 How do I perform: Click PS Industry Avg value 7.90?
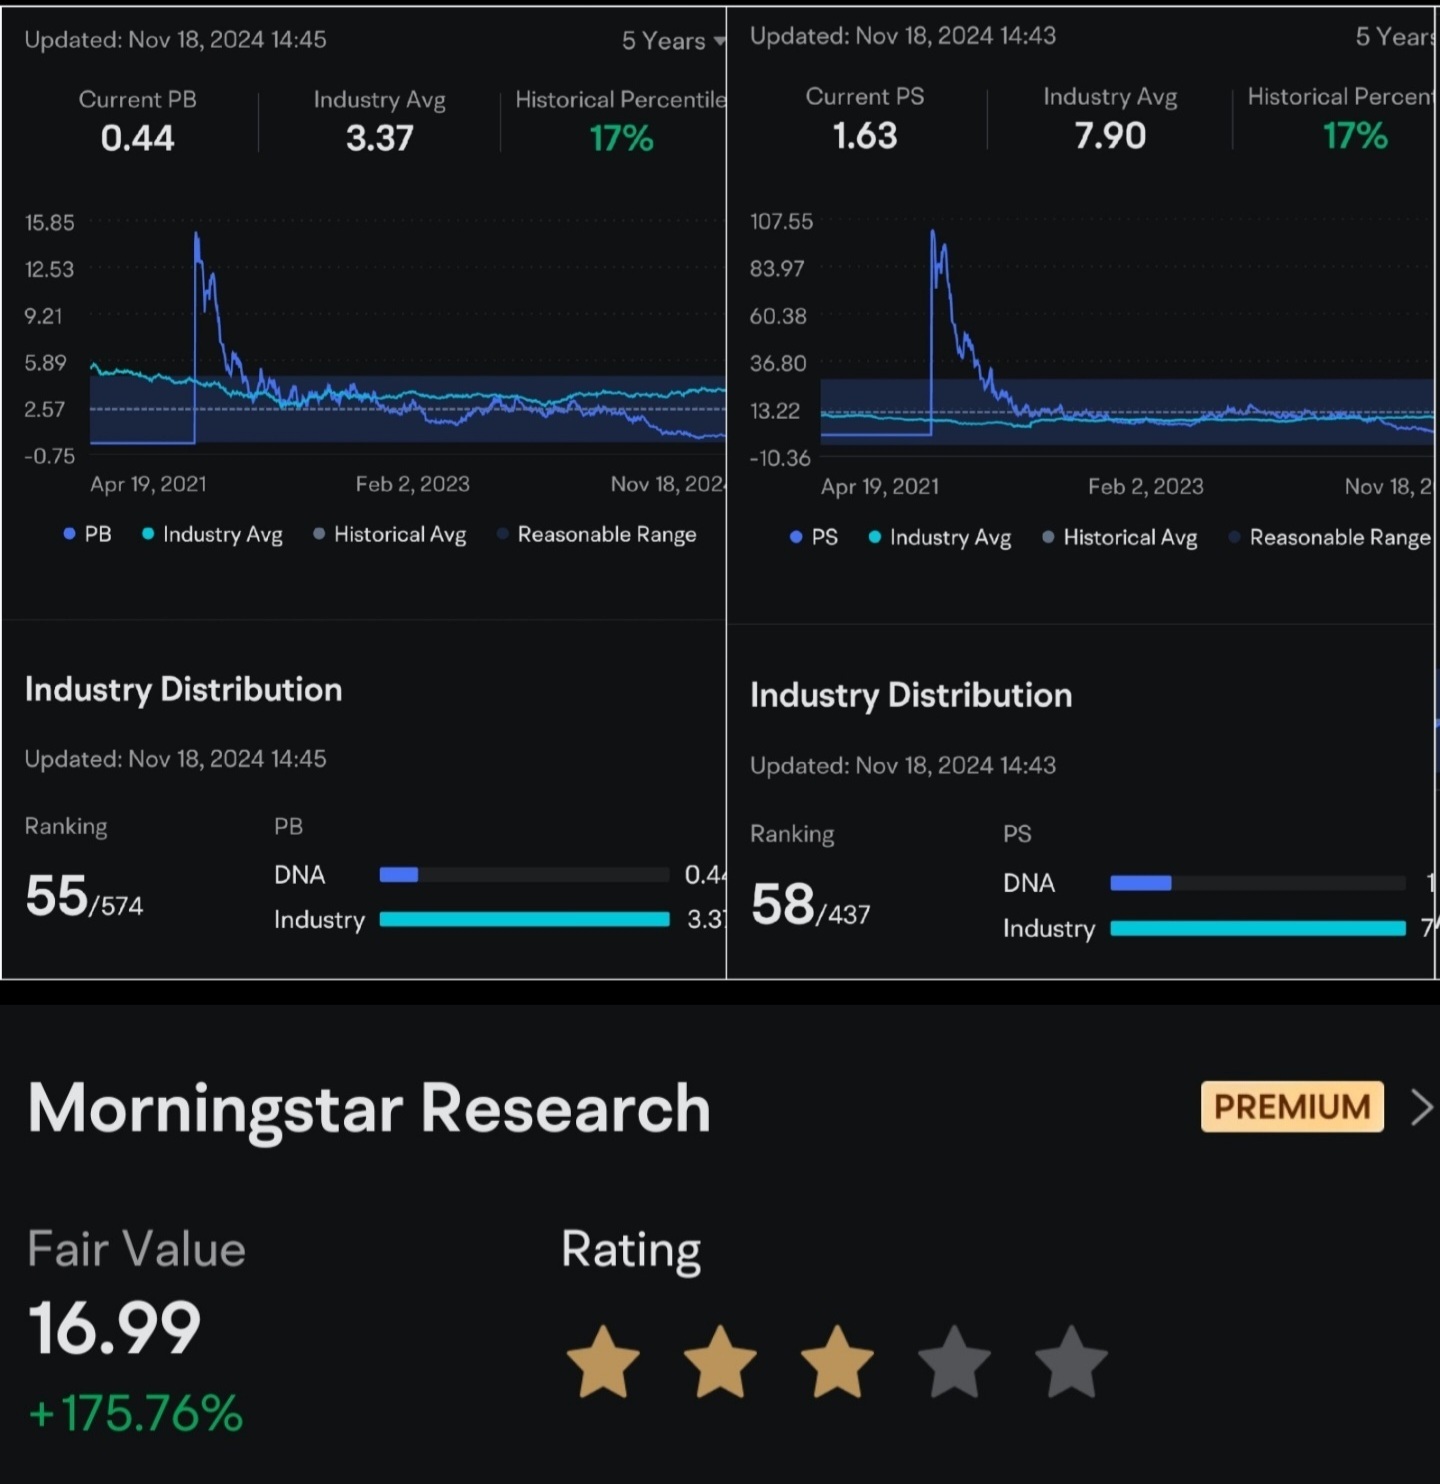tap(1110, 135)
